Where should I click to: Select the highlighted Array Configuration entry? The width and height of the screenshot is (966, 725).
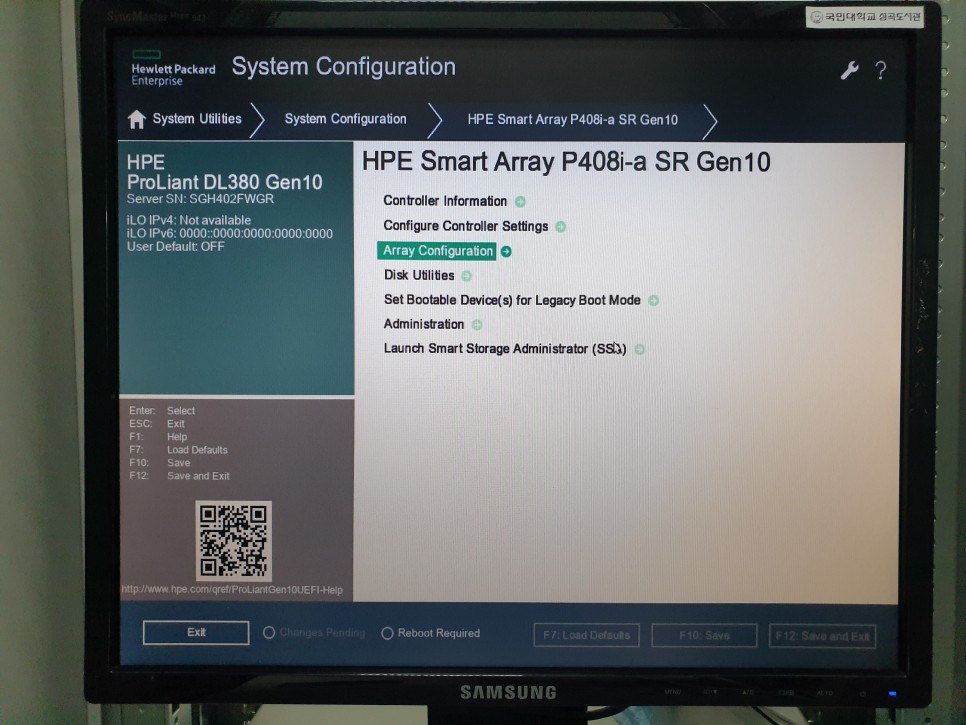click(437, 251)
